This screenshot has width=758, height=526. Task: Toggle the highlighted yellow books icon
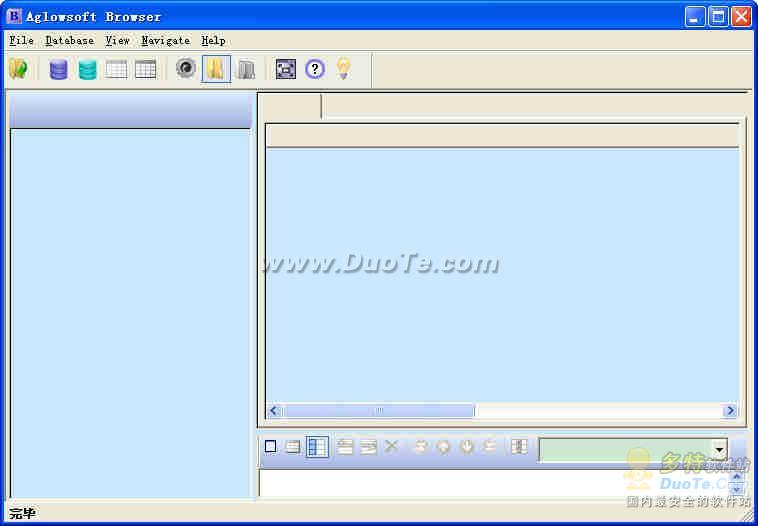point(216,69)
